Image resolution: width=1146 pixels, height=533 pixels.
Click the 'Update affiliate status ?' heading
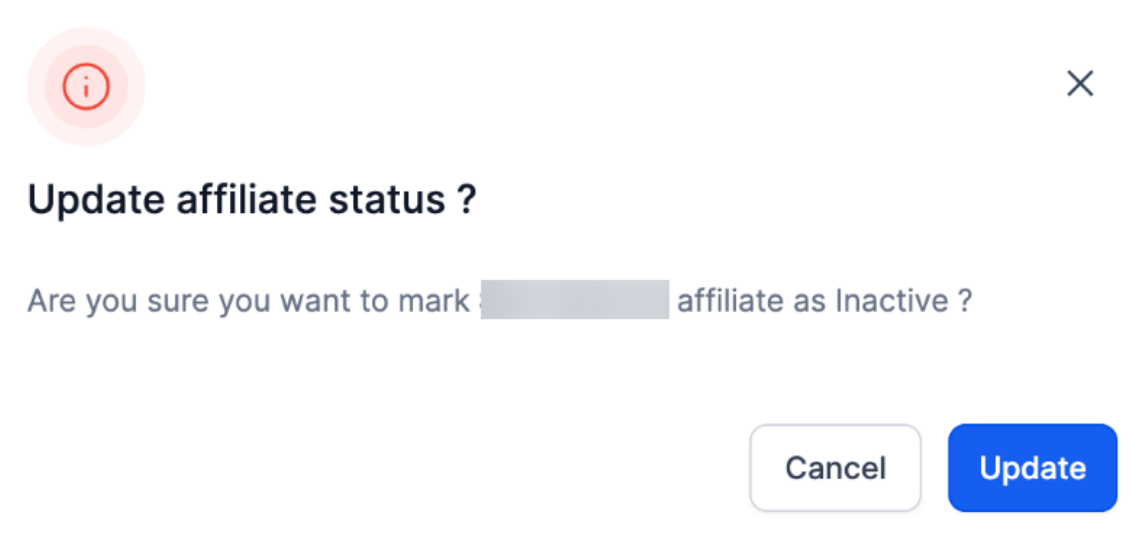click(251, 200)
